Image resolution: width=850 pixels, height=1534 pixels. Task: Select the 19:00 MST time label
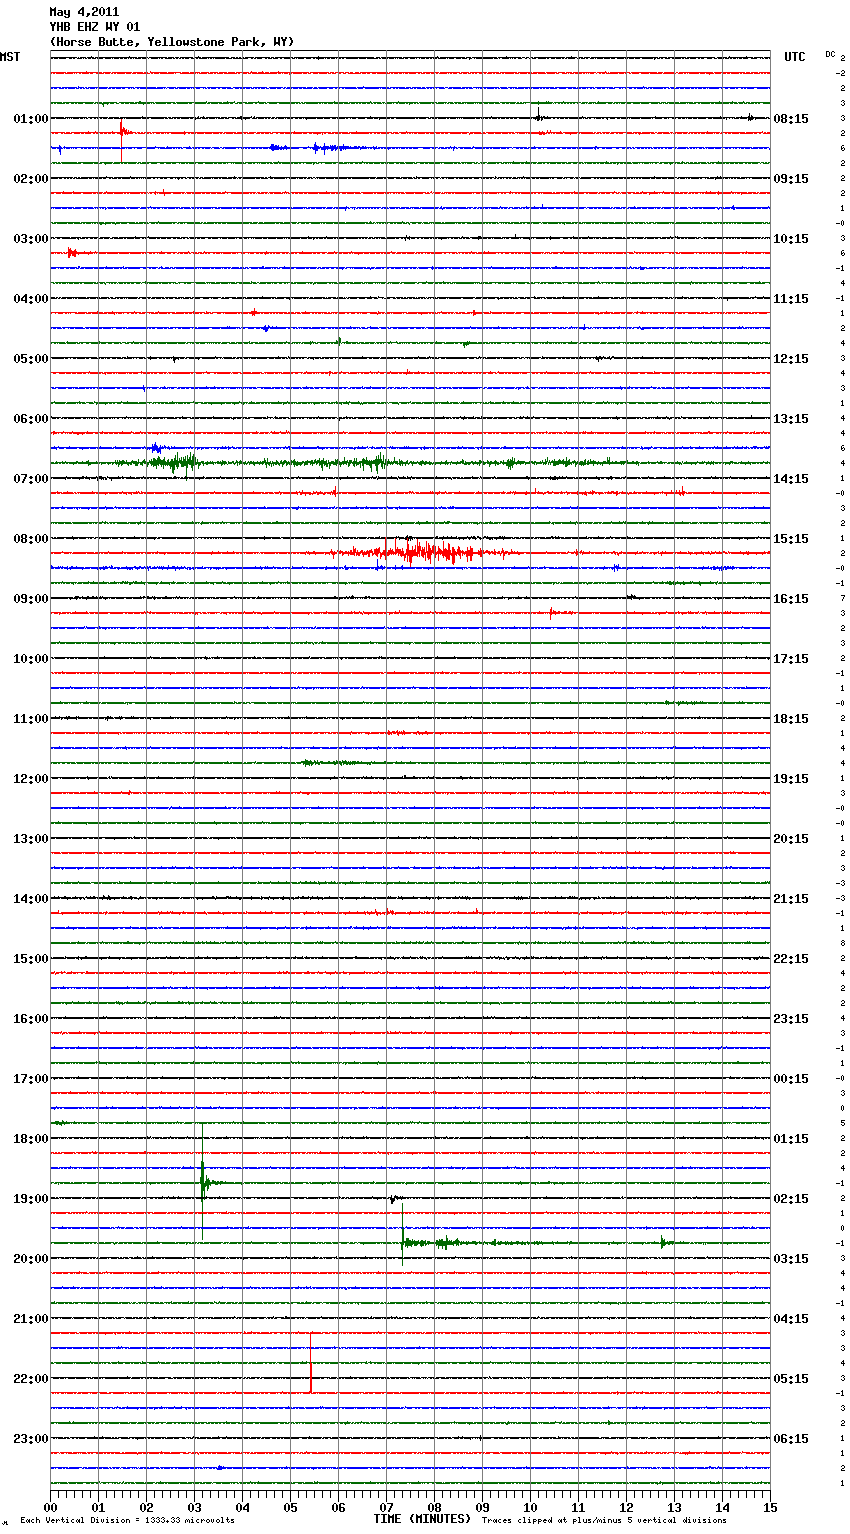(x=31, y=1199)
